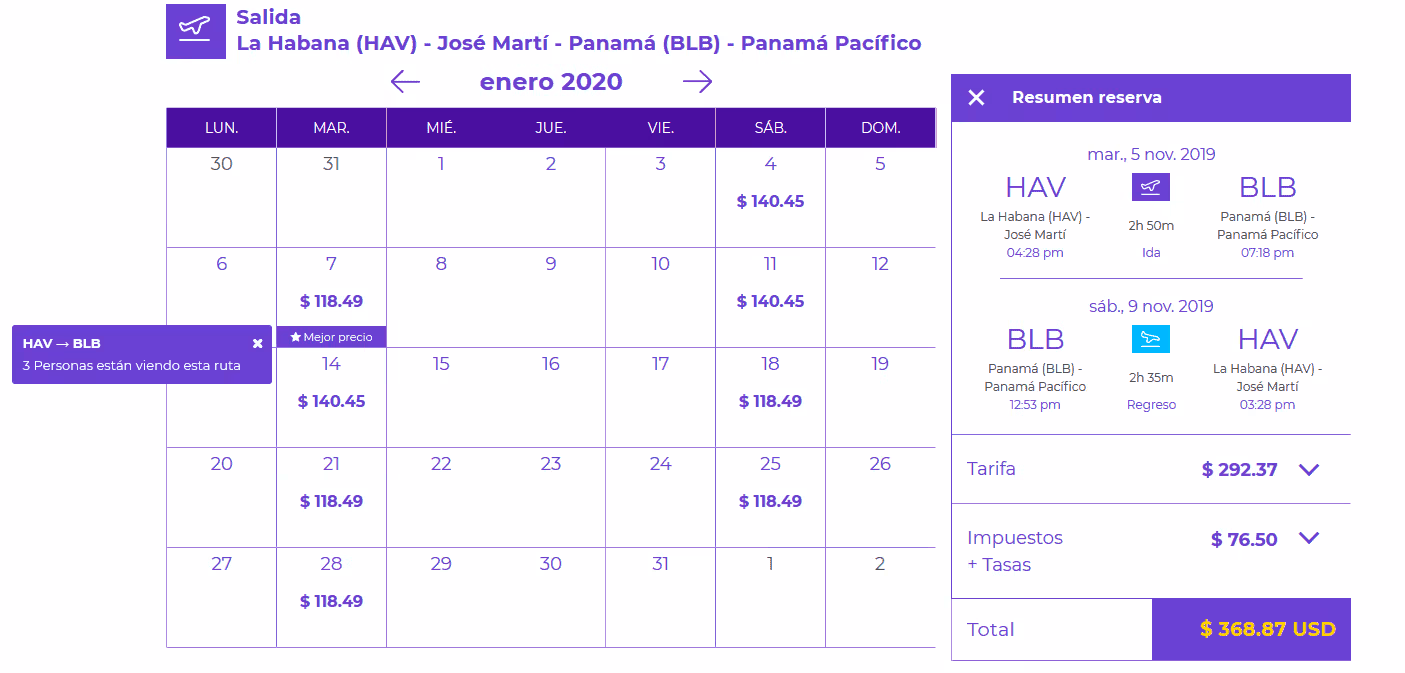Go to previous month with left arrow
Viewport: 1405px width, 673px height.
pos(405,82)
